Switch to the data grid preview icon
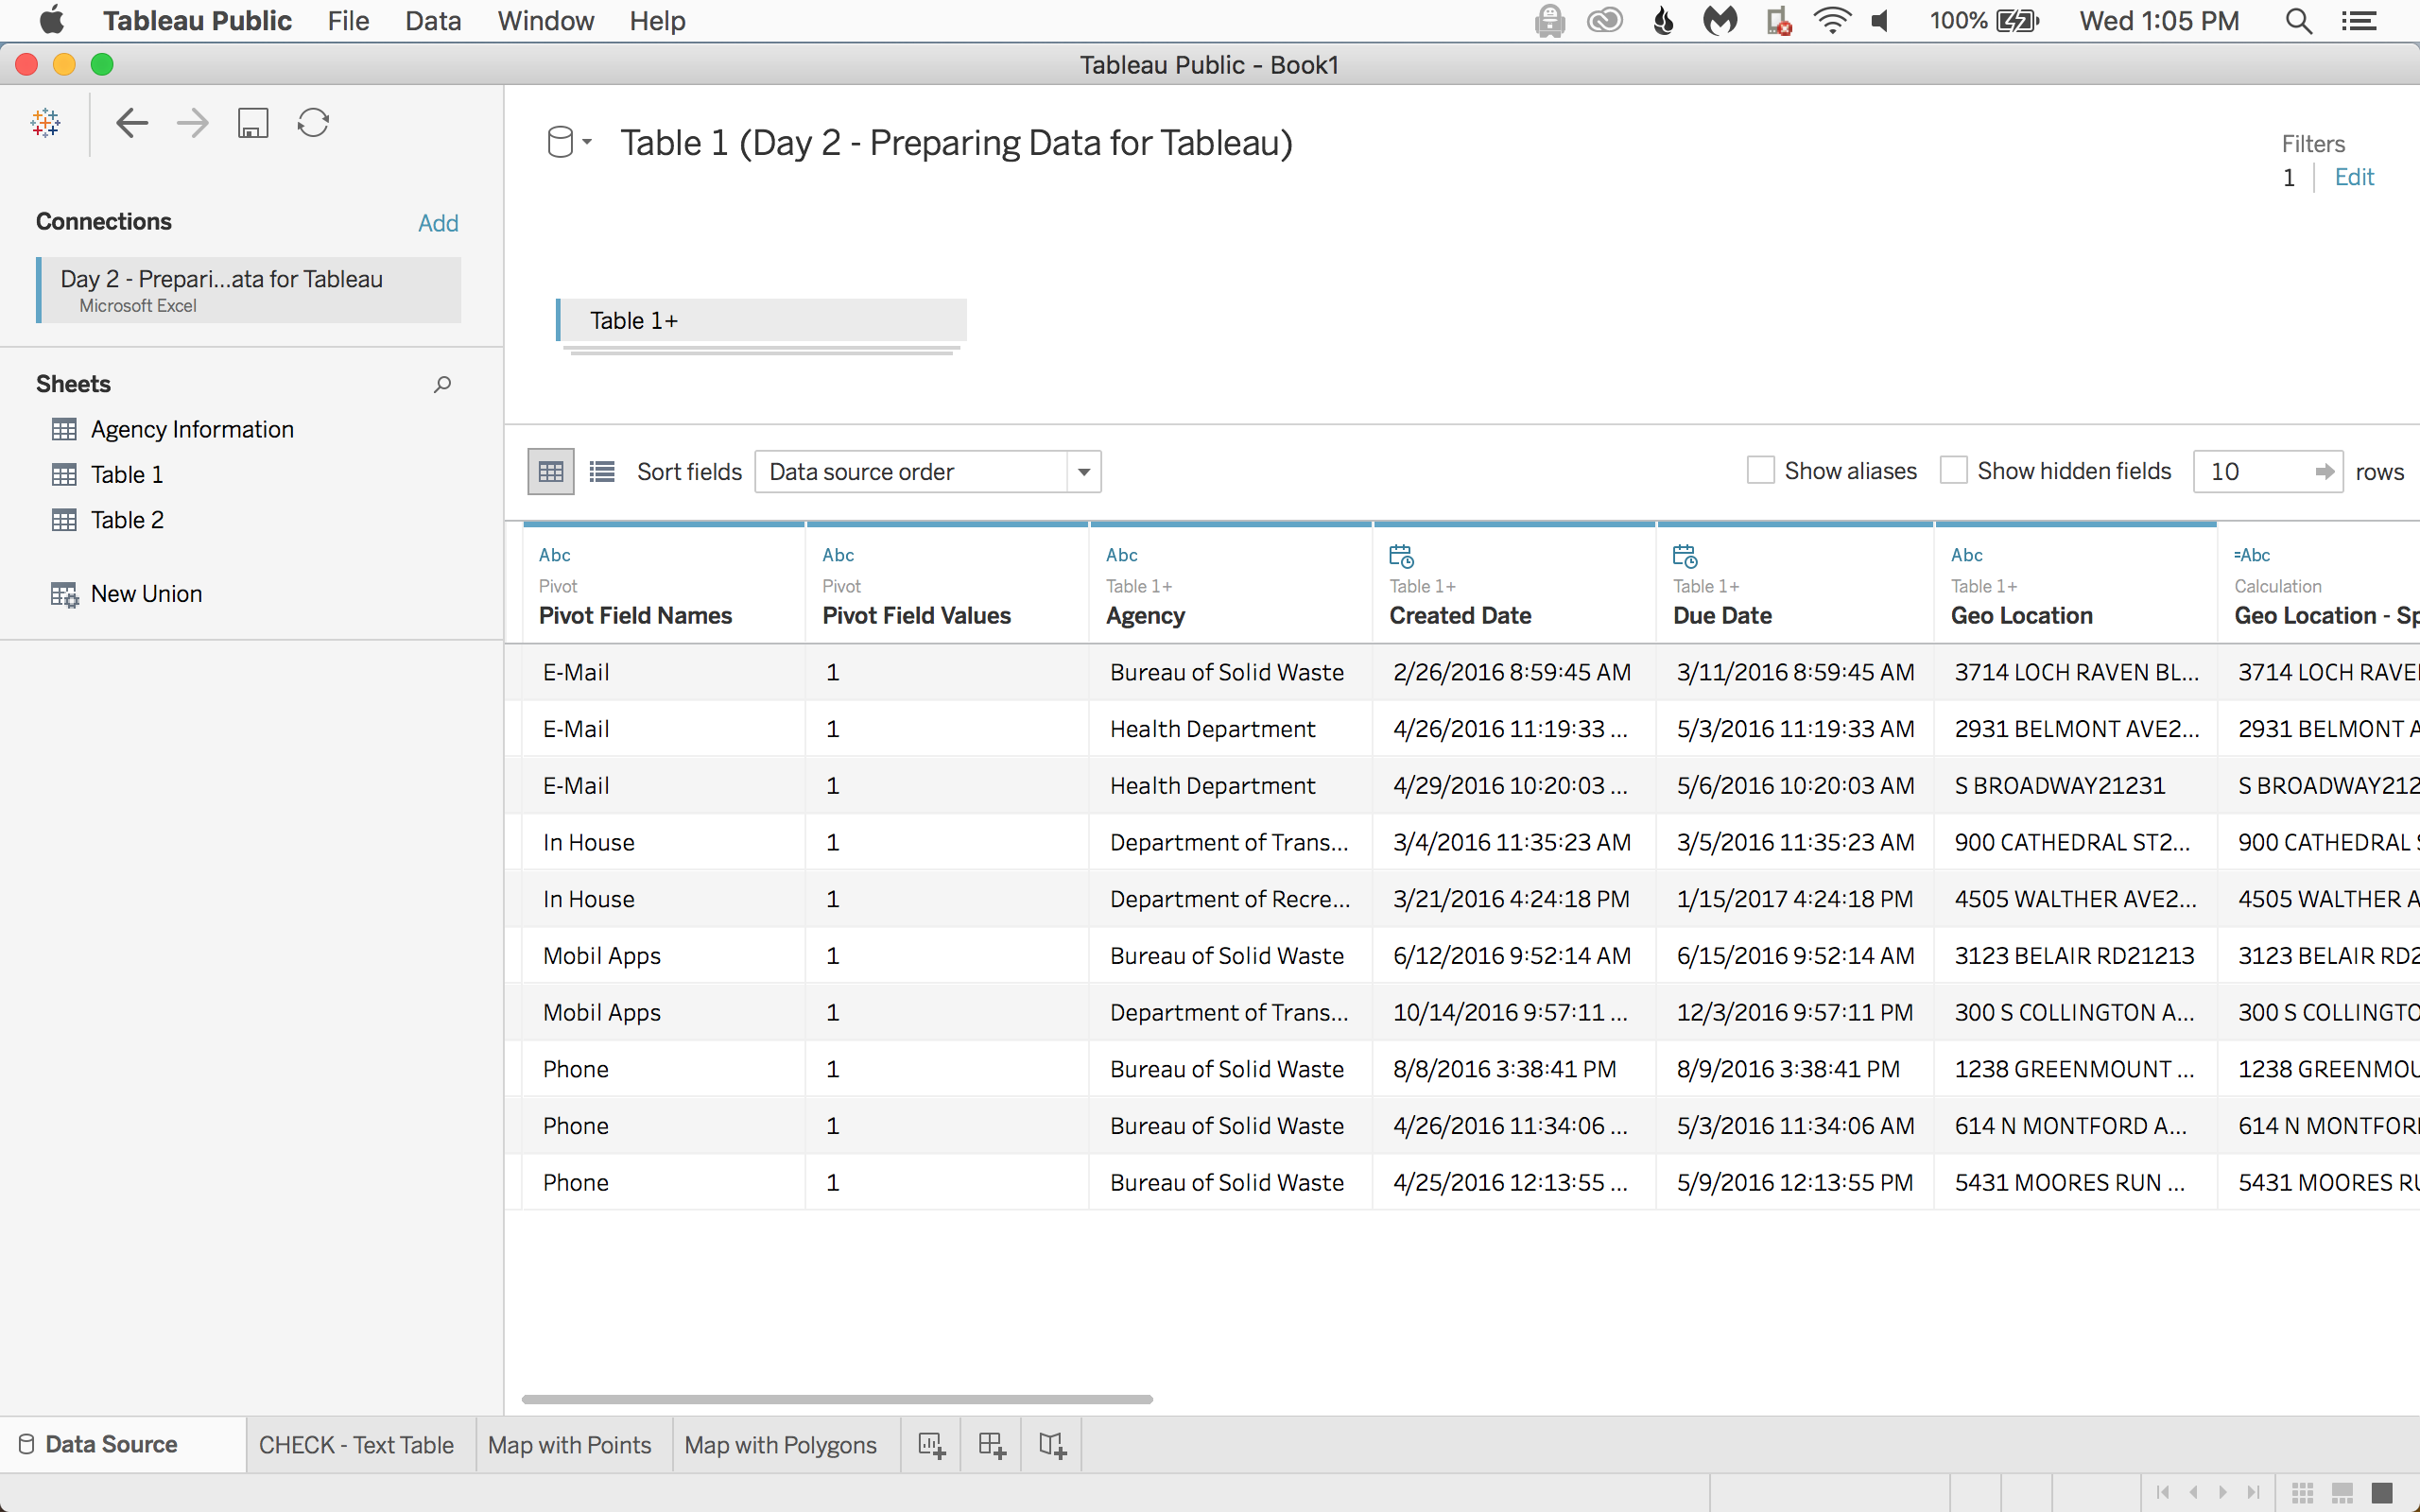Screen dimensions: 2420x1512 pos(551,471)
